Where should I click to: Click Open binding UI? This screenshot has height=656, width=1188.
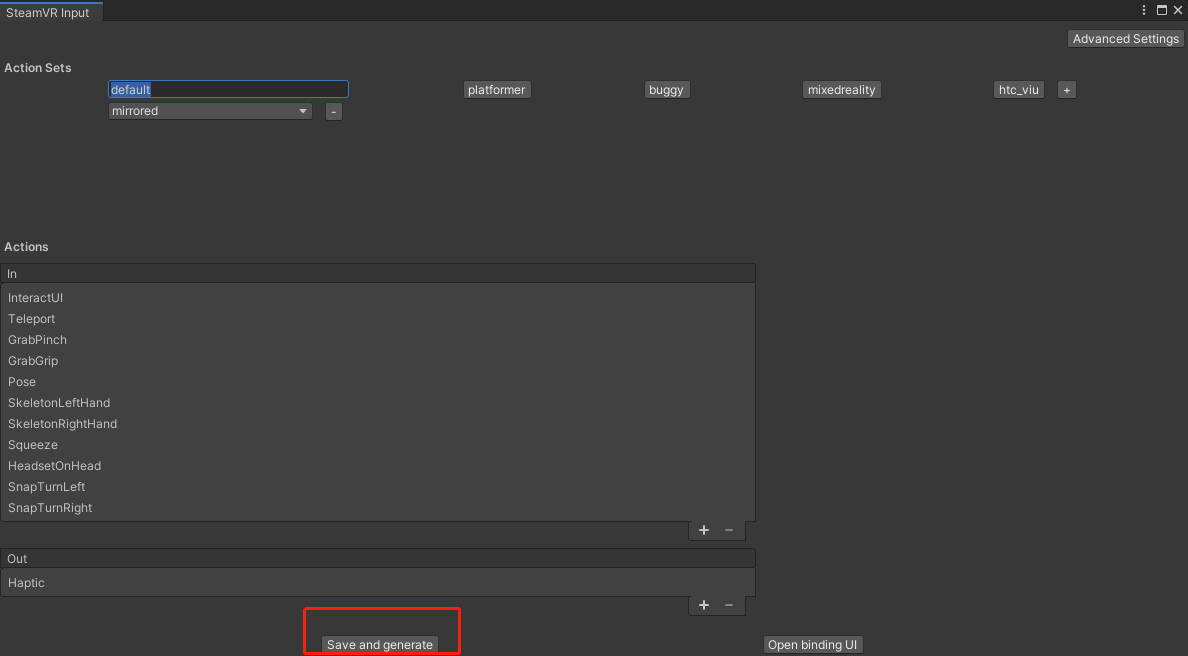812,645
